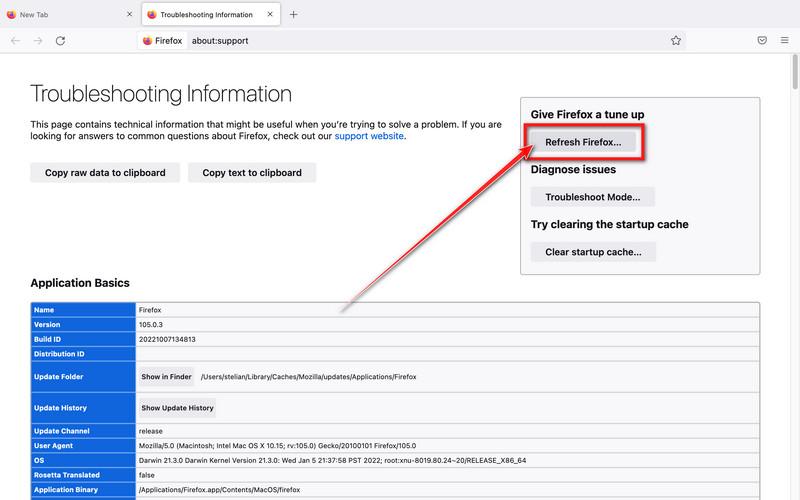Screen dimensions: 800x500
Task: Click the Give Firefox a tune up heading
Action: tap(587, 114)
